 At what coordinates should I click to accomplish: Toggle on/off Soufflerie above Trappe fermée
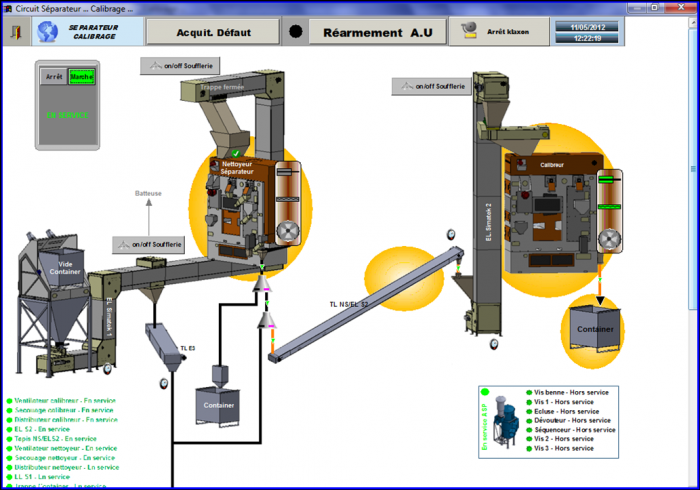(180, 66)
